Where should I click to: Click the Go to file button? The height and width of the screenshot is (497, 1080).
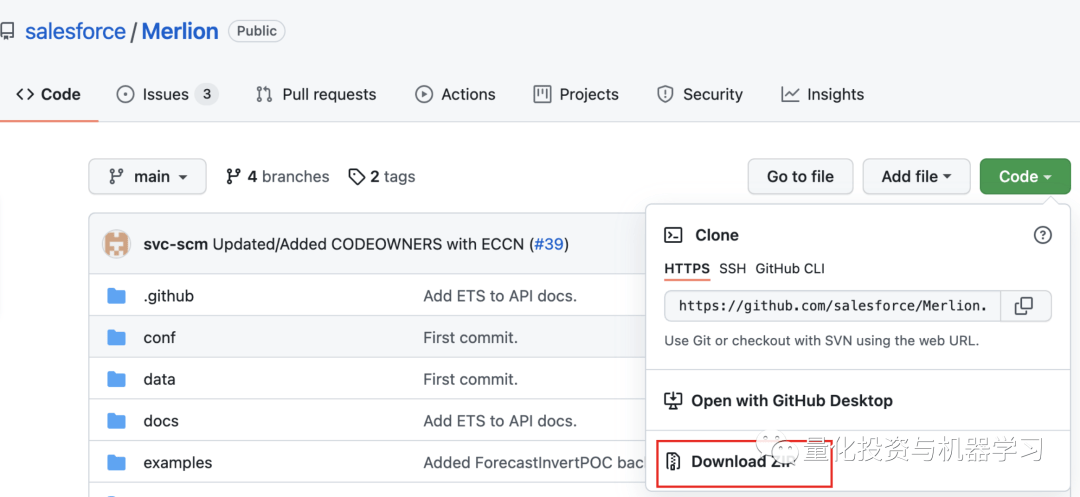coord(800,176)
